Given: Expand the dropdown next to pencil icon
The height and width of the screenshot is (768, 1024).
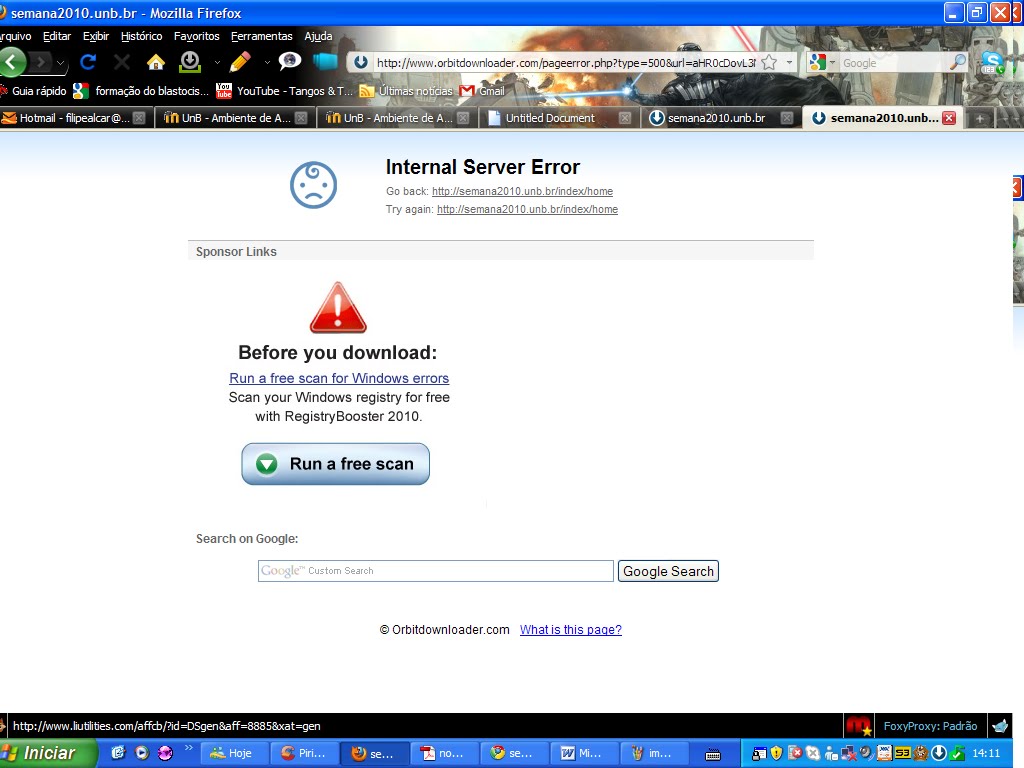Looking at the screenshot, I should point(266,63).
